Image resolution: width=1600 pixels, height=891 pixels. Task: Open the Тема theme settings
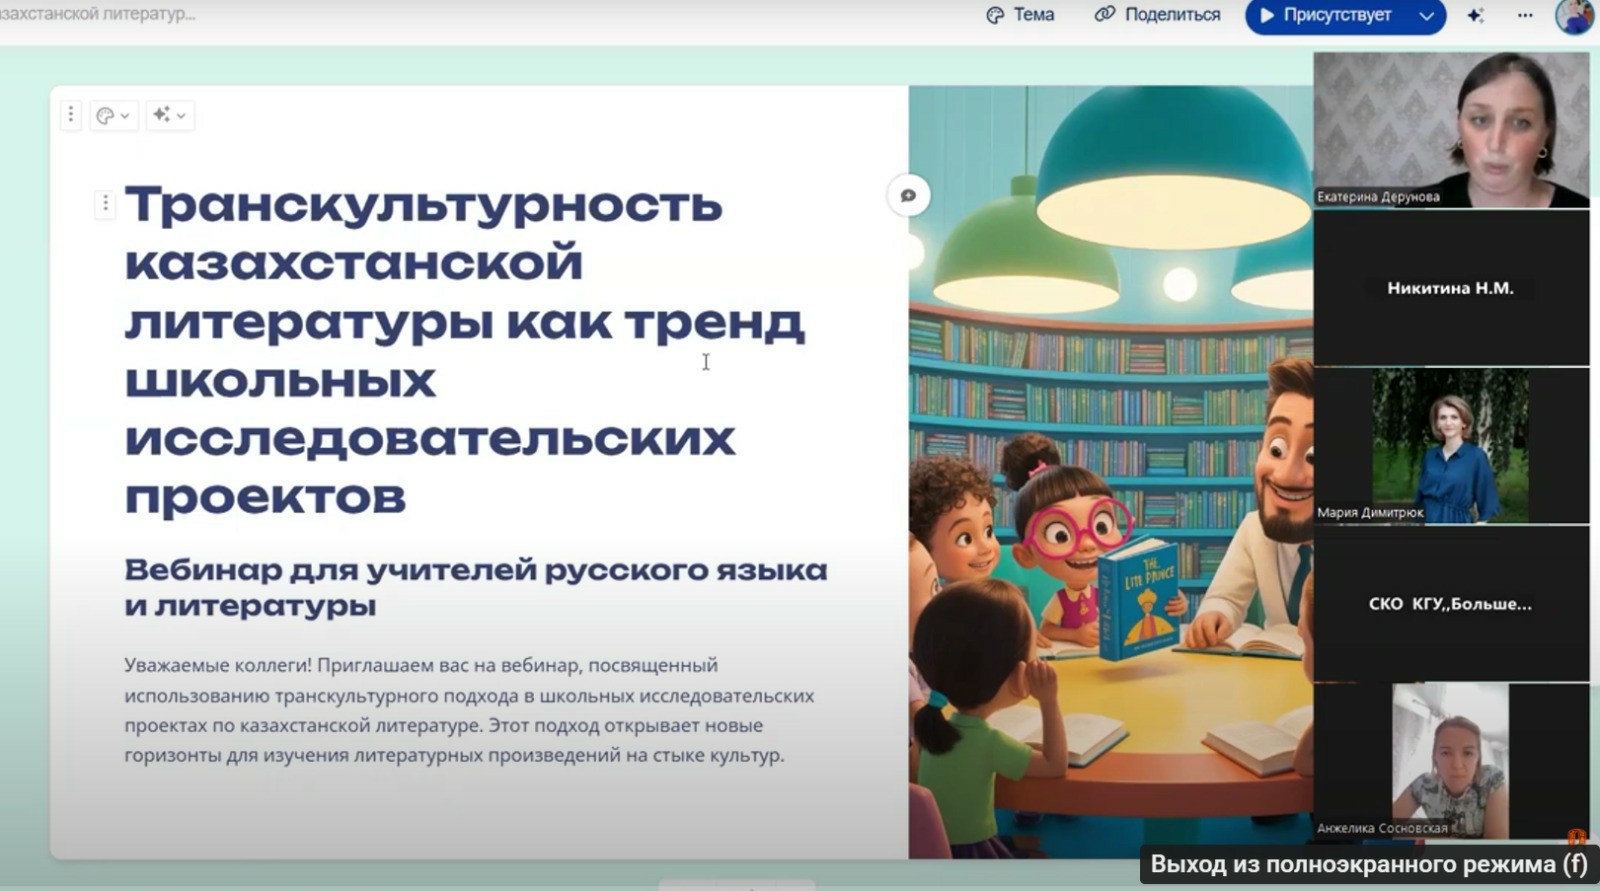point(1021,15)
